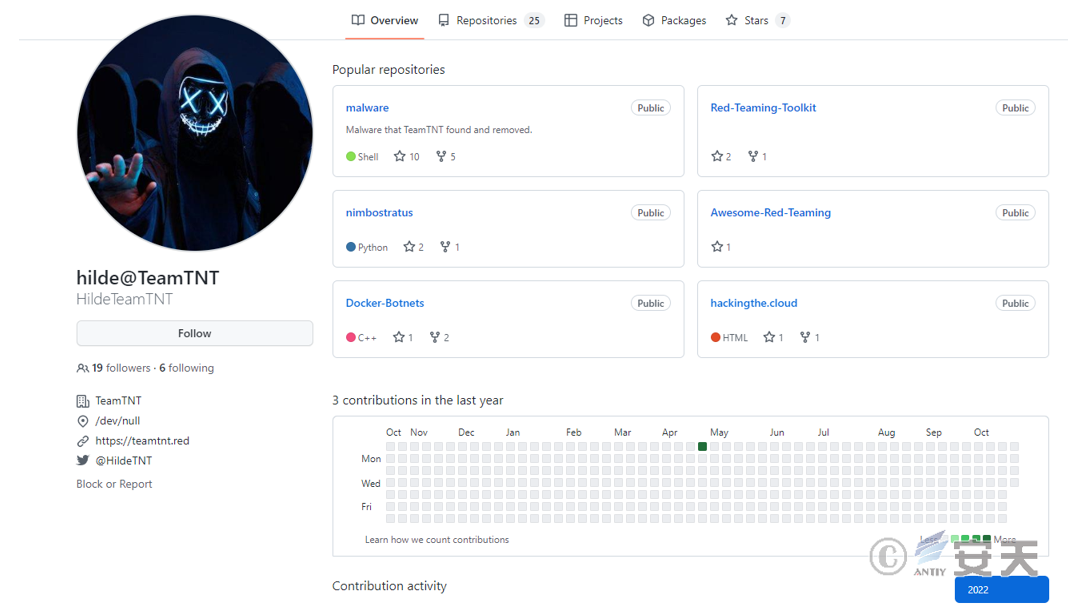Click the repository count badge 25
The height and width of the screenshot is (611, 1068).
point(534,20)
